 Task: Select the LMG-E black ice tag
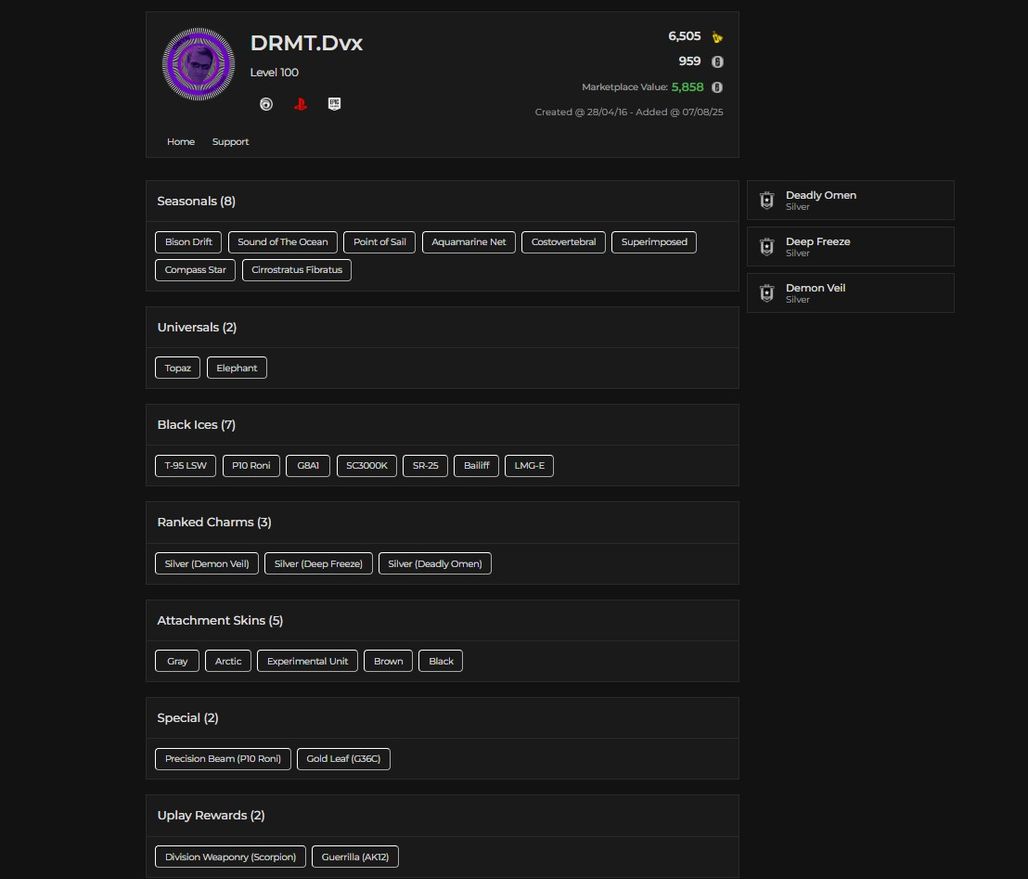point(529,465)
